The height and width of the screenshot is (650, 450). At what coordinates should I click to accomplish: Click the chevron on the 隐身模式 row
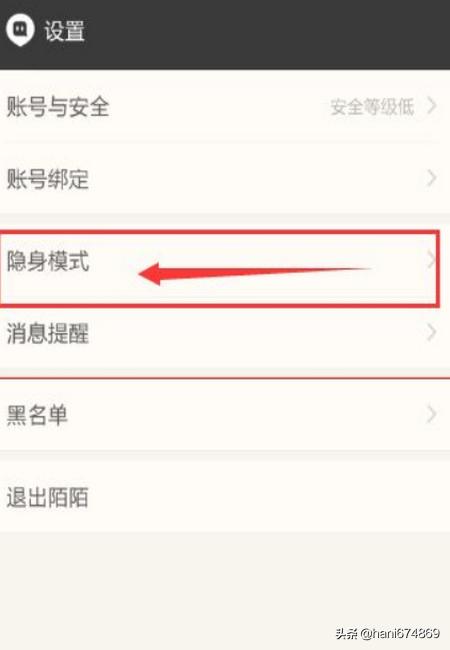(x=431, y=261)
